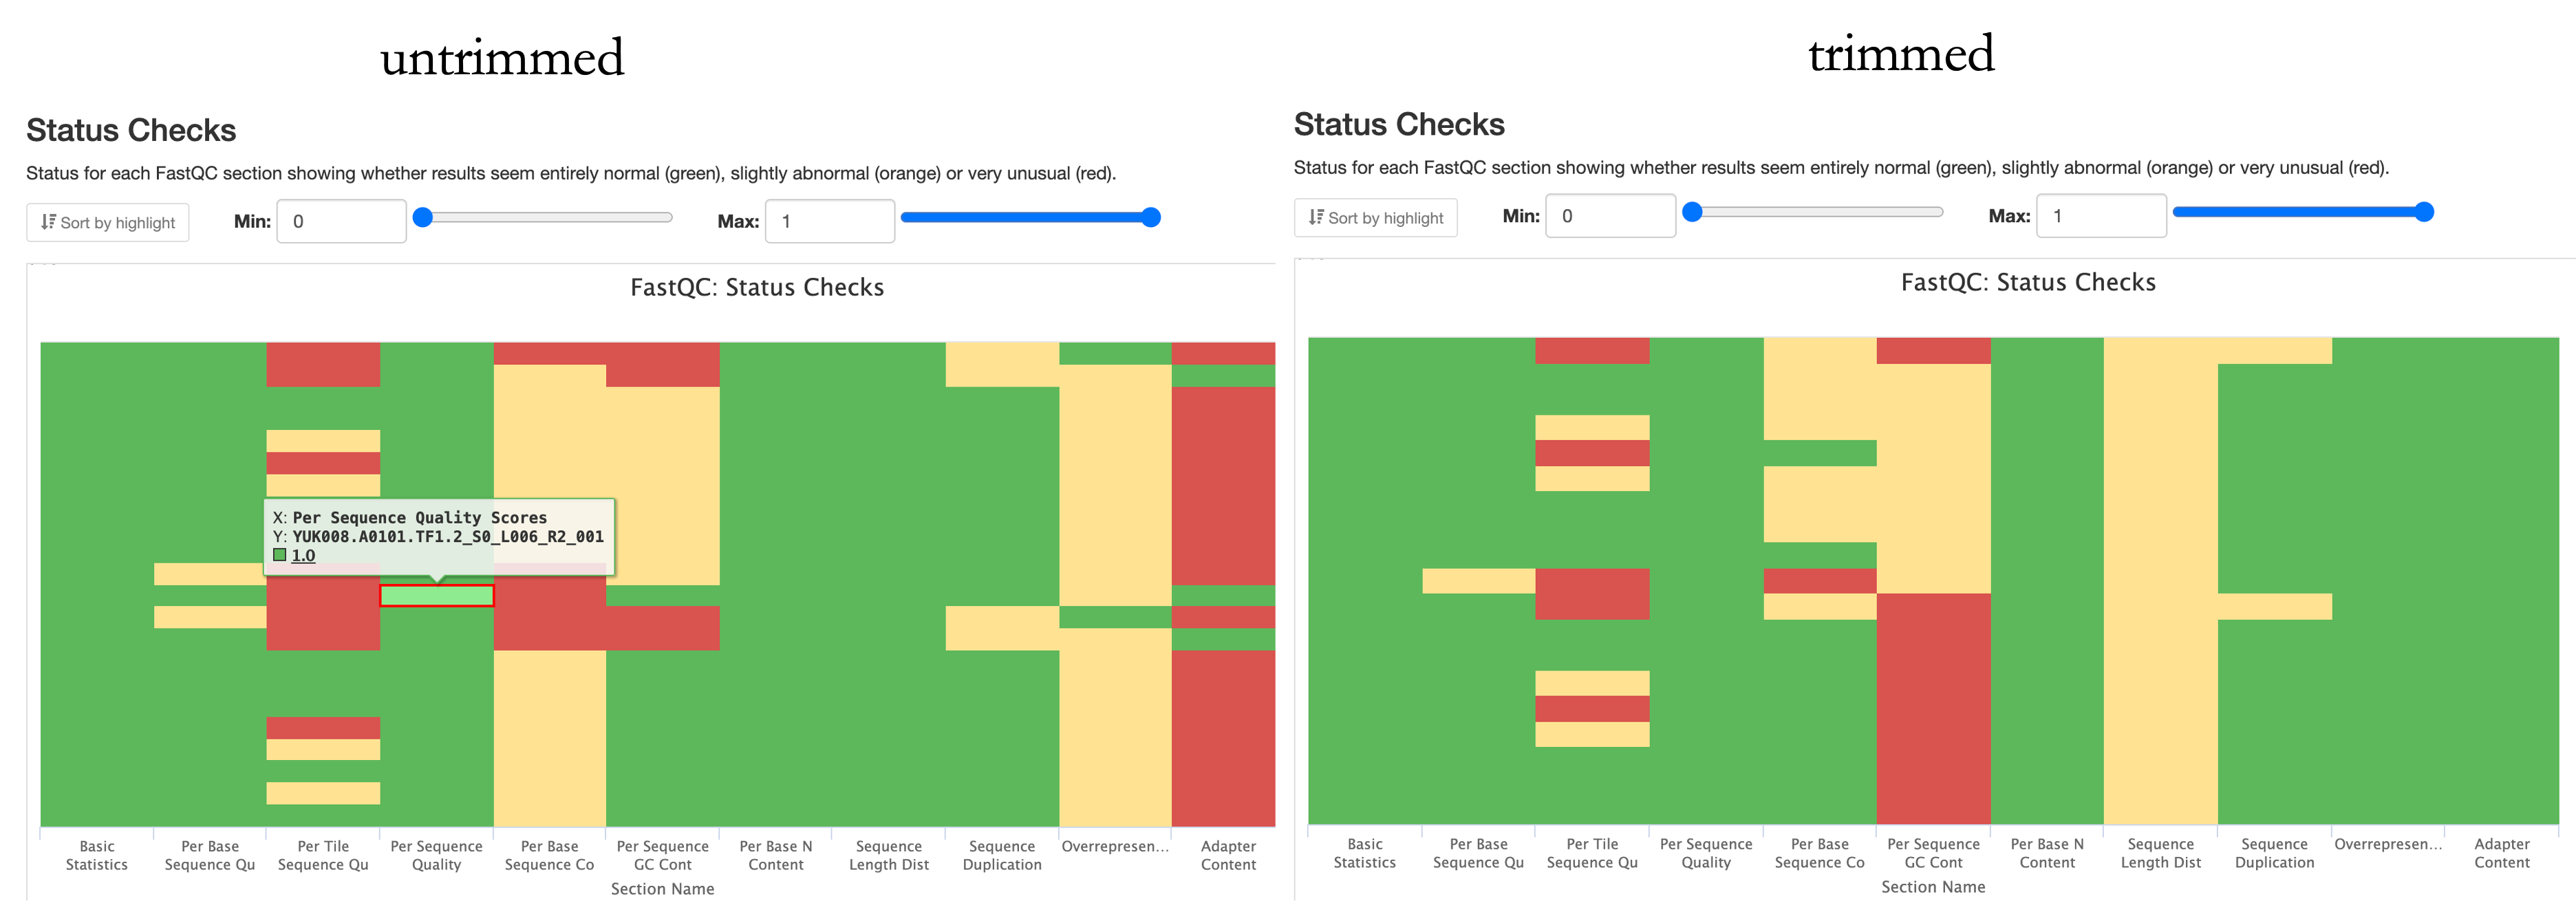
Task: Click the green legend square in the tooltip
Action: pos(280,555)
